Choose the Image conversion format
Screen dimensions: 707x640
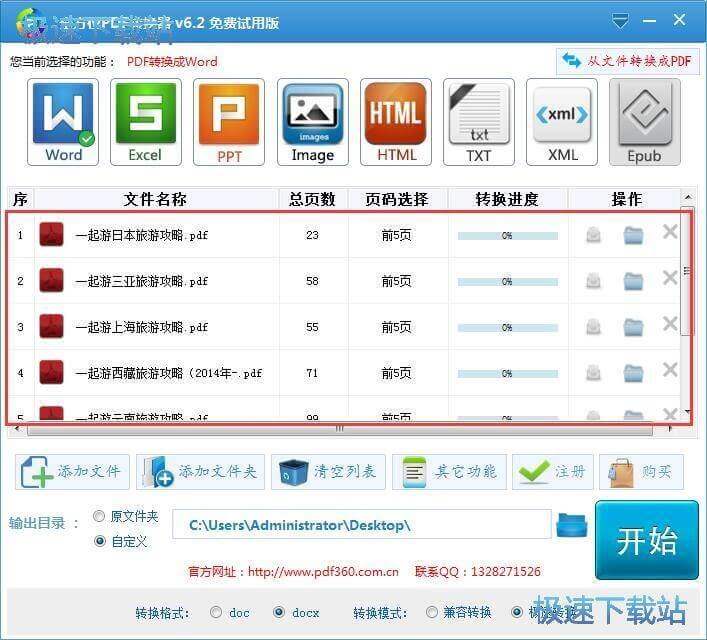(312, 122)
